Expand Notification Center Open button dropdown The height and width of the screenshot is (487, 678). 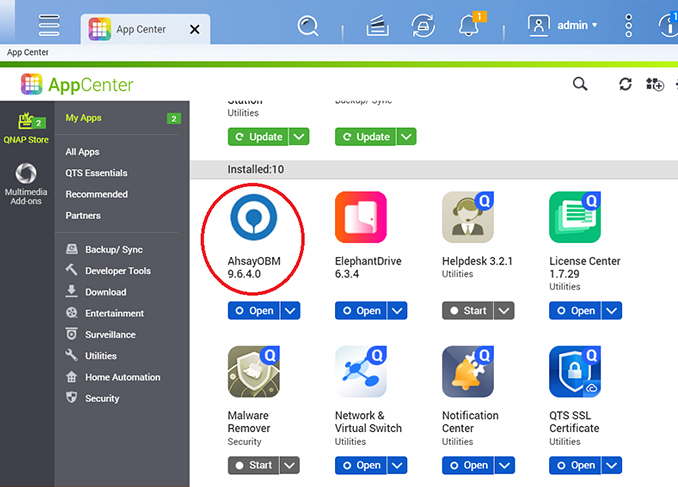504,465
